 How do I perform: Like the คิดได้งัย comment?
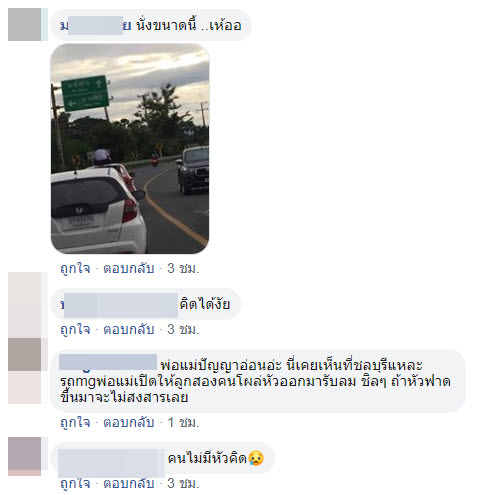click(x=75, y=329)
